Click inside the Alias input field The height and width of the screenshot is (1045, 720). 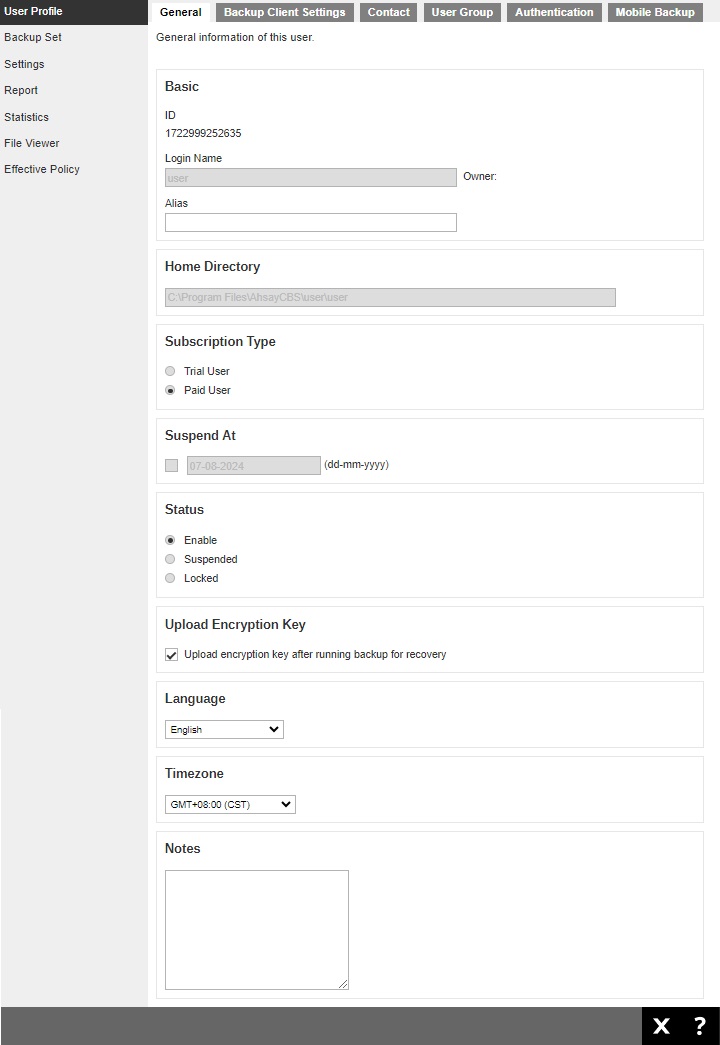point(310,222)
